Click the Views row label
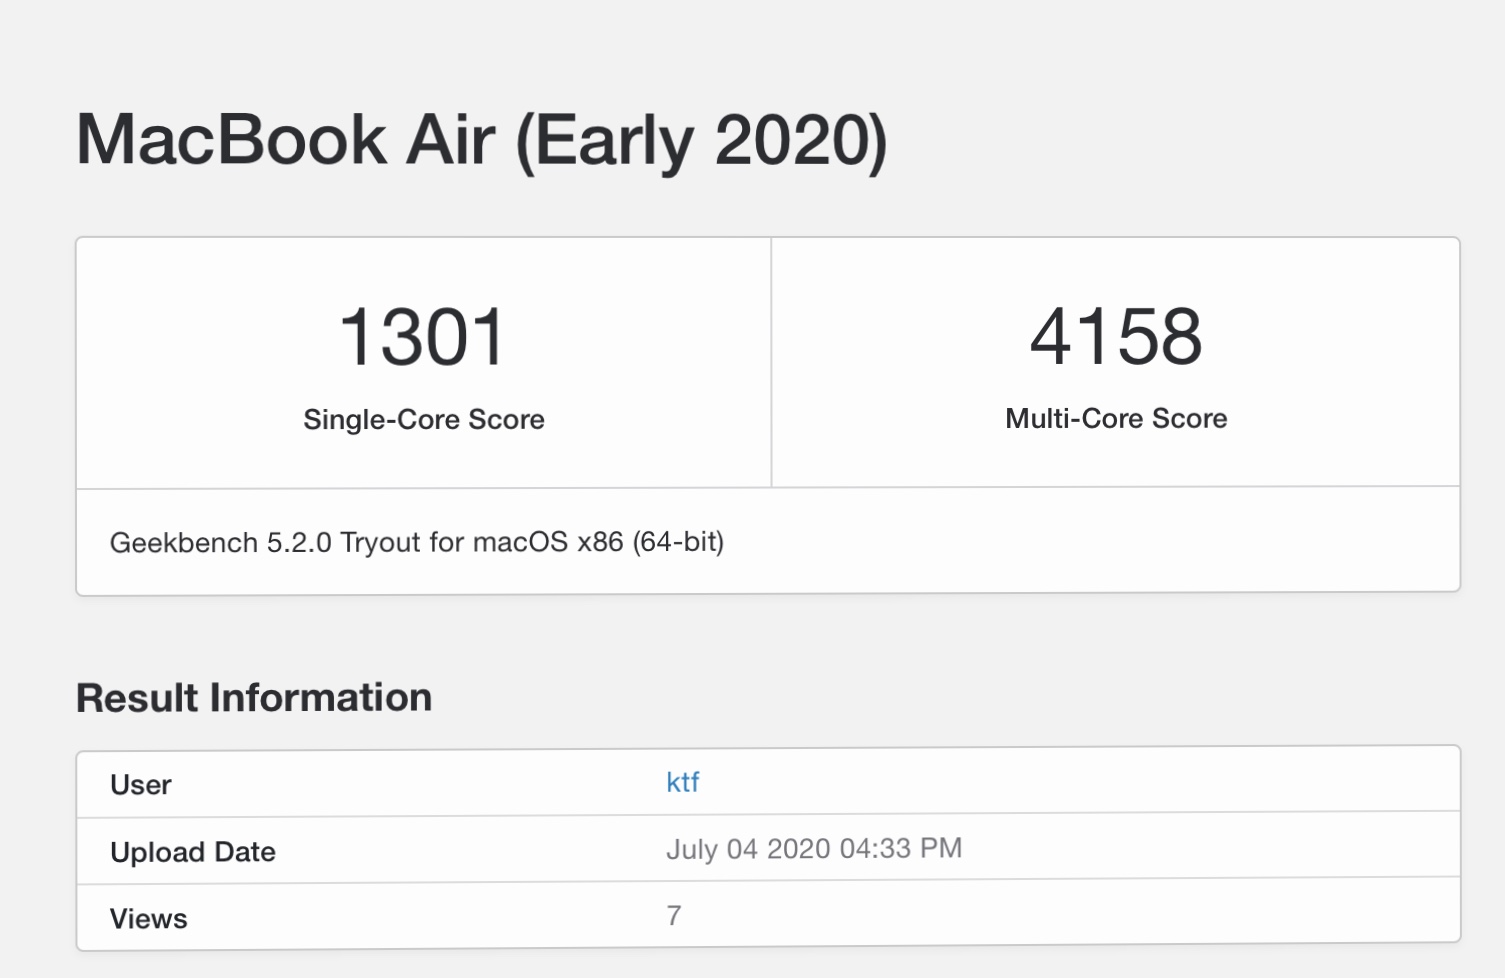 149,919
